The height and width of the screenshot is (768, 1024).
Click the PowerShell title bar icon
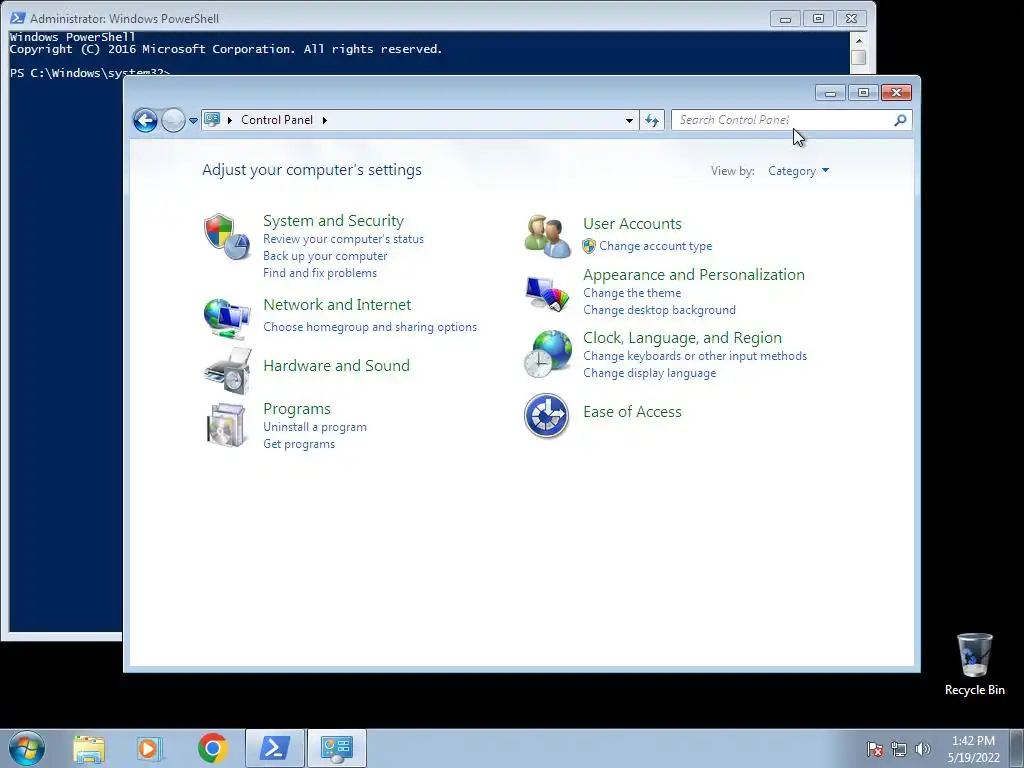[x=17, y=18]
